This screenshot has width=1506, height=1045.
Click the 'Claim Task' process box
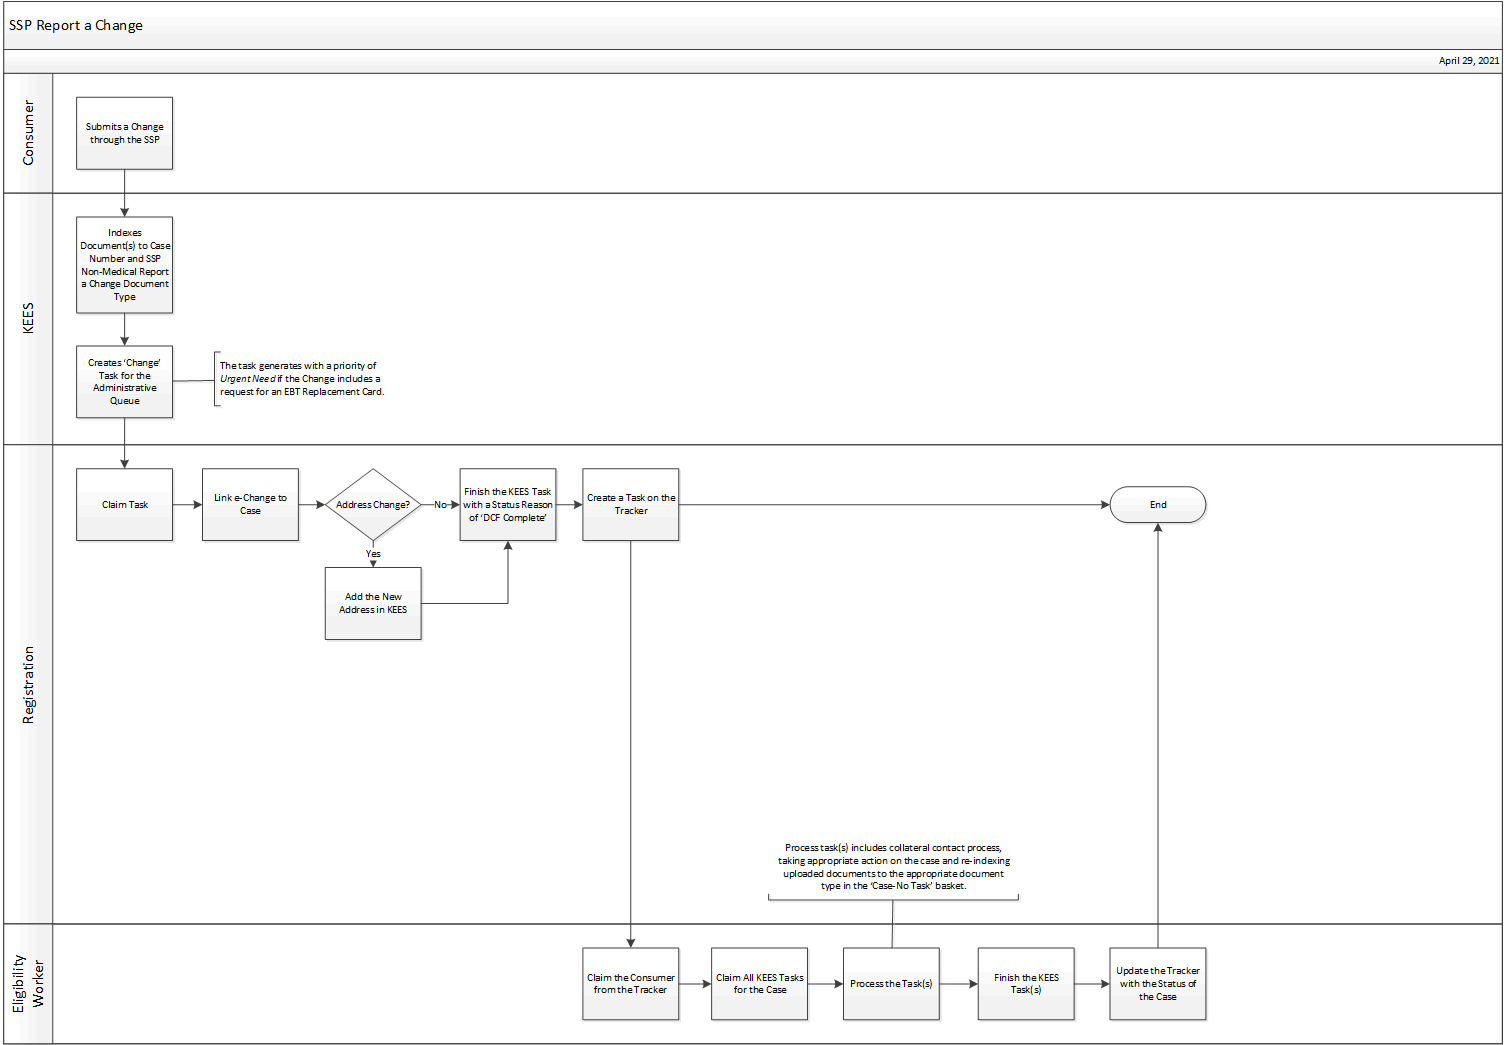(124, 505)
